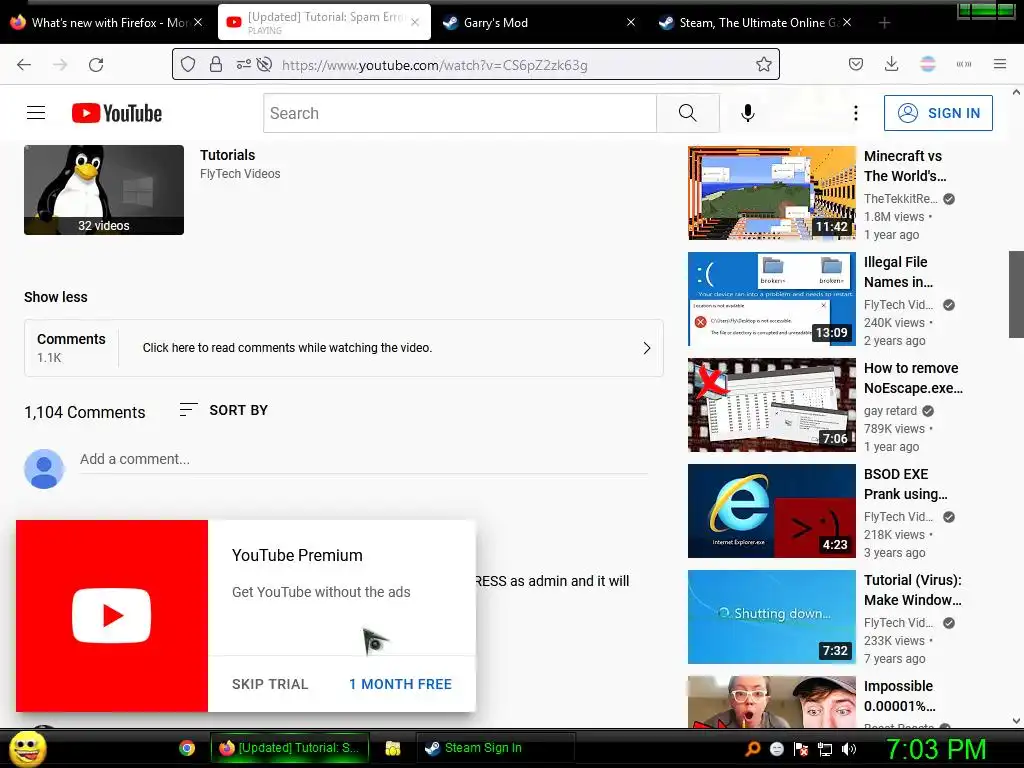Open a new tab with plus icon

tap(884, 23)
